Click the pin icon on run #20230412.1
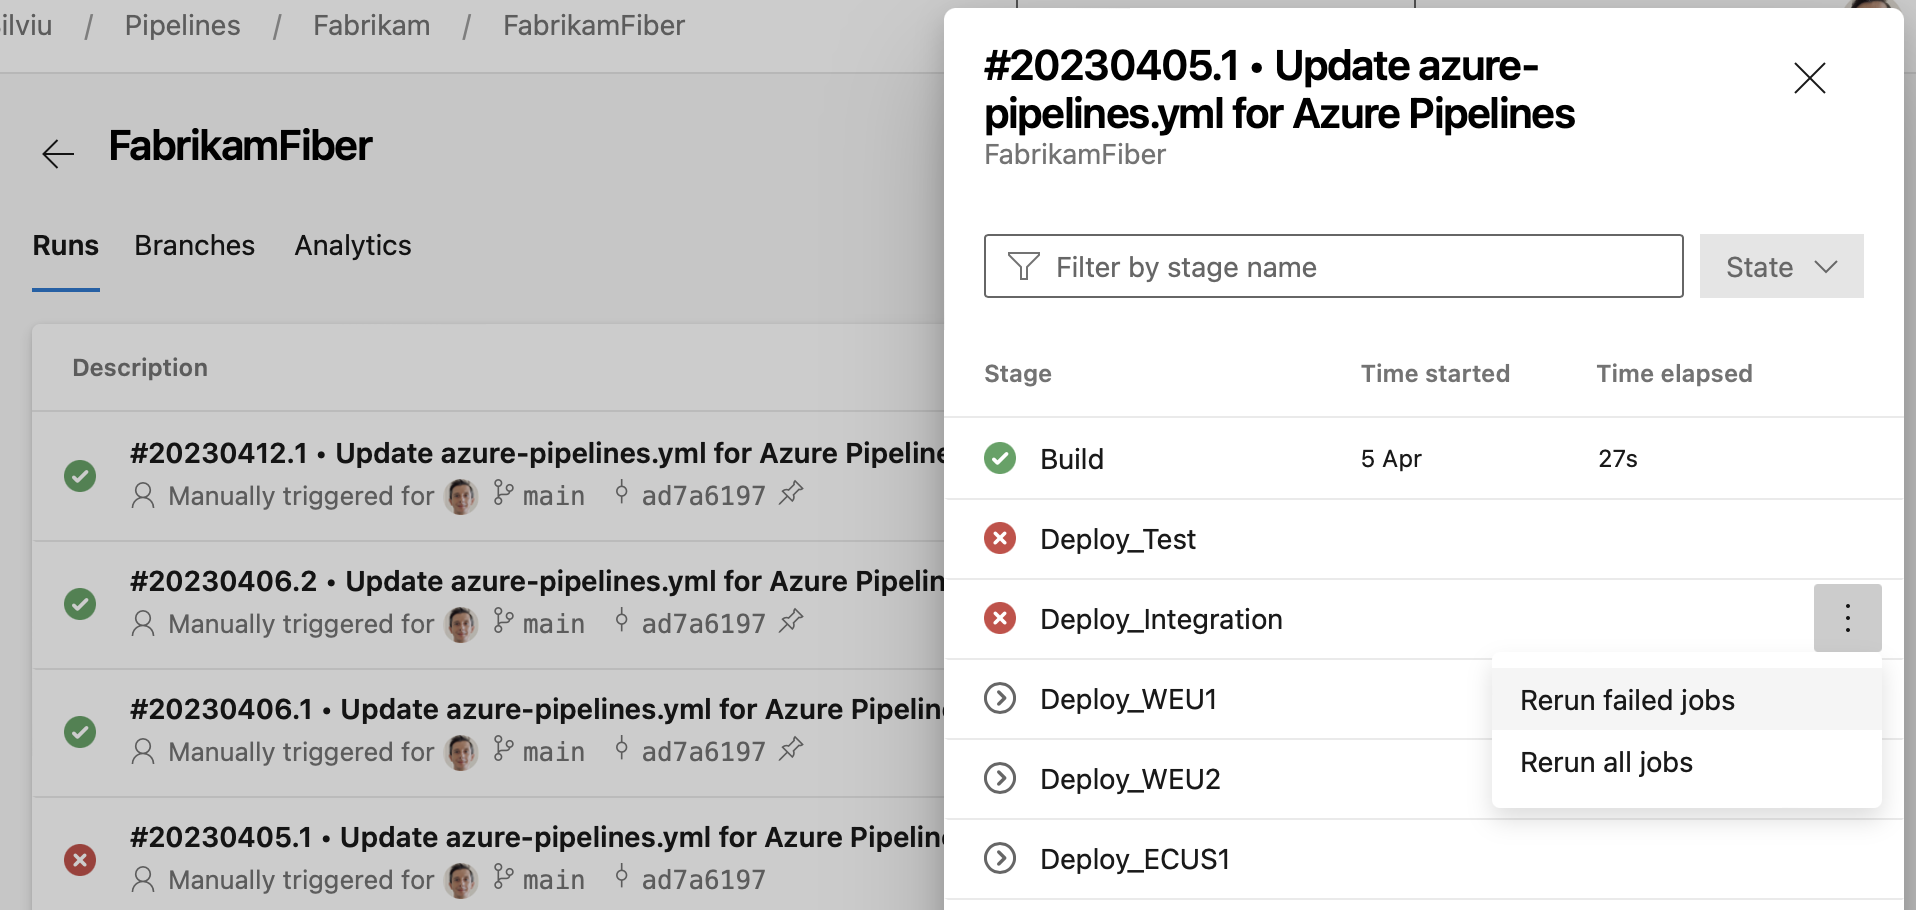 tap(791, 493)
